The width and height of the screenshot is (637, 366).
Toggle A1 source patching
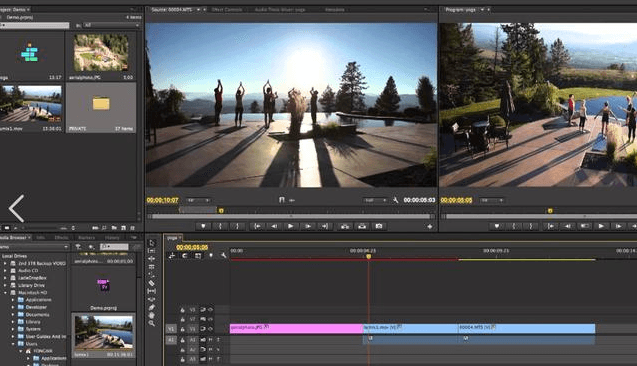171,340
